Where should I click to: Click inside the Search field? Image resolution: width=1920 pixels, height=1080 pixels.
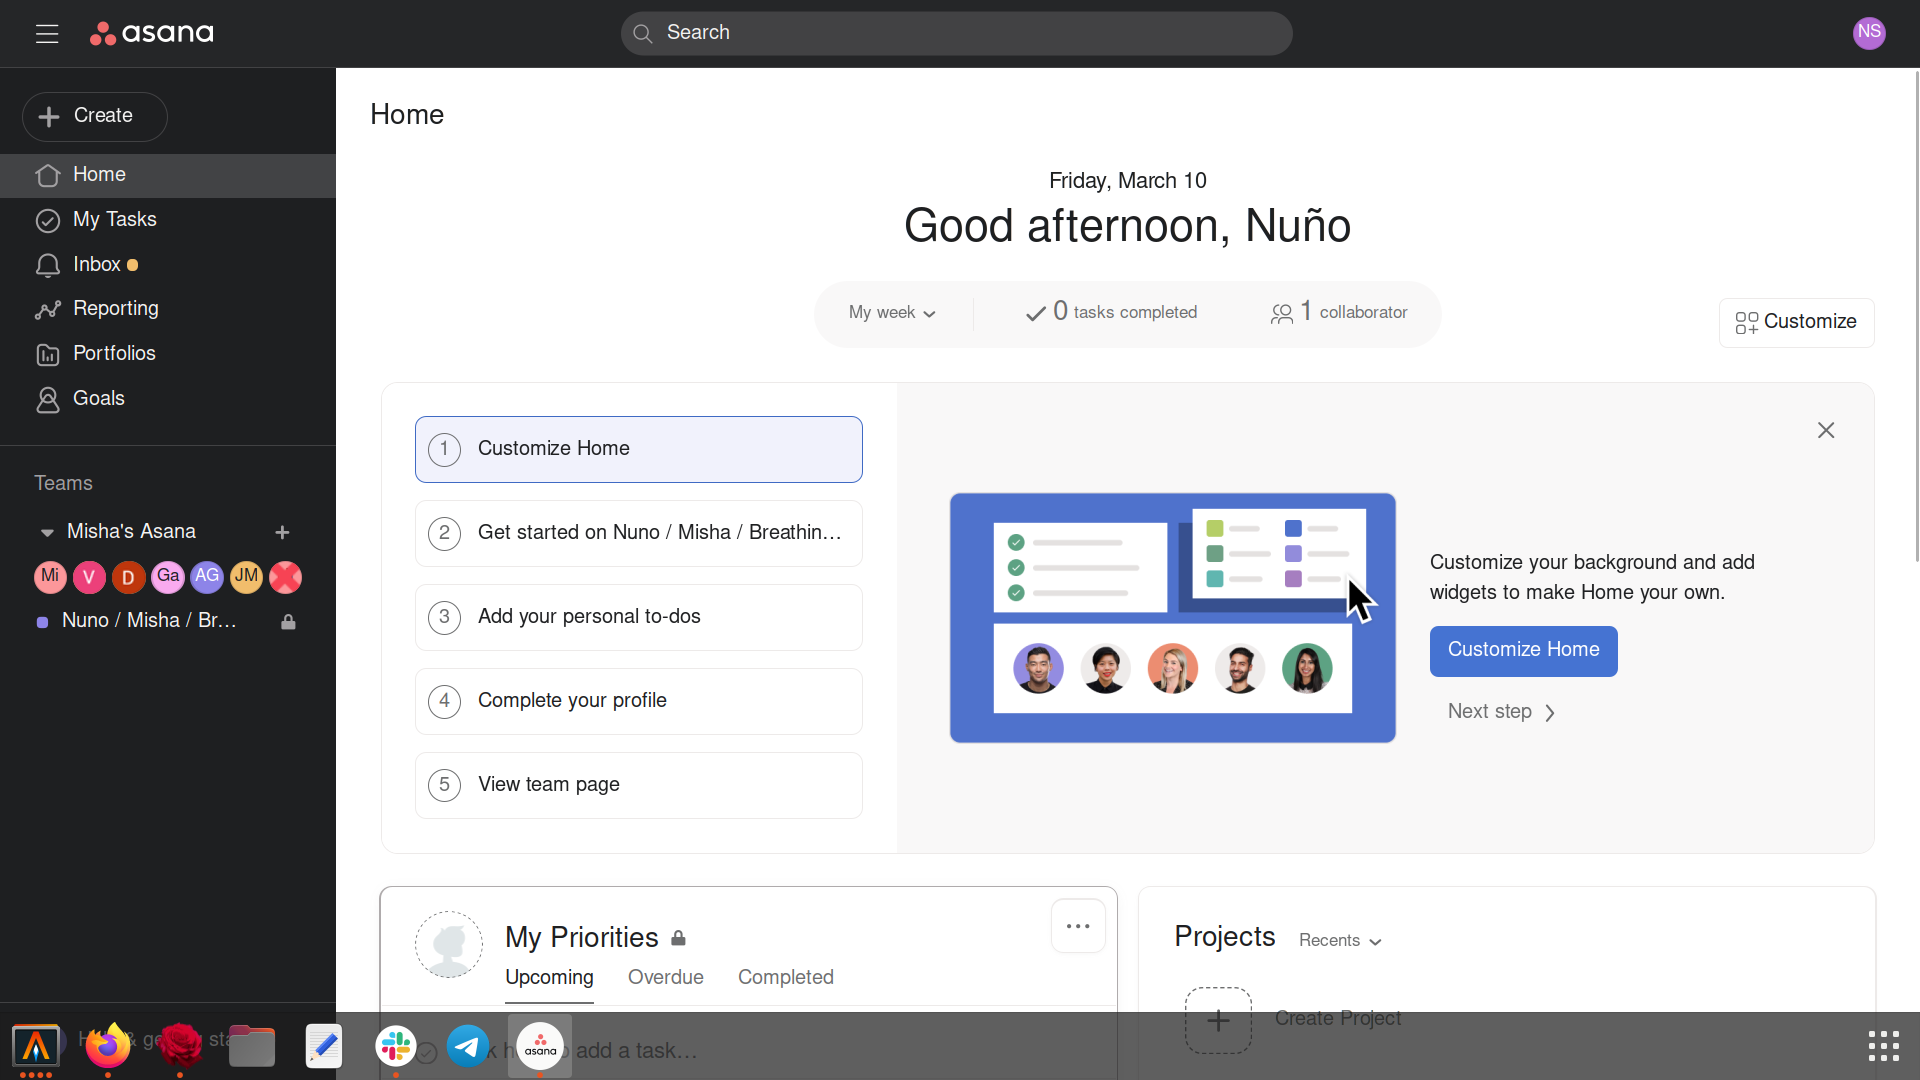(x=955, y=33)
